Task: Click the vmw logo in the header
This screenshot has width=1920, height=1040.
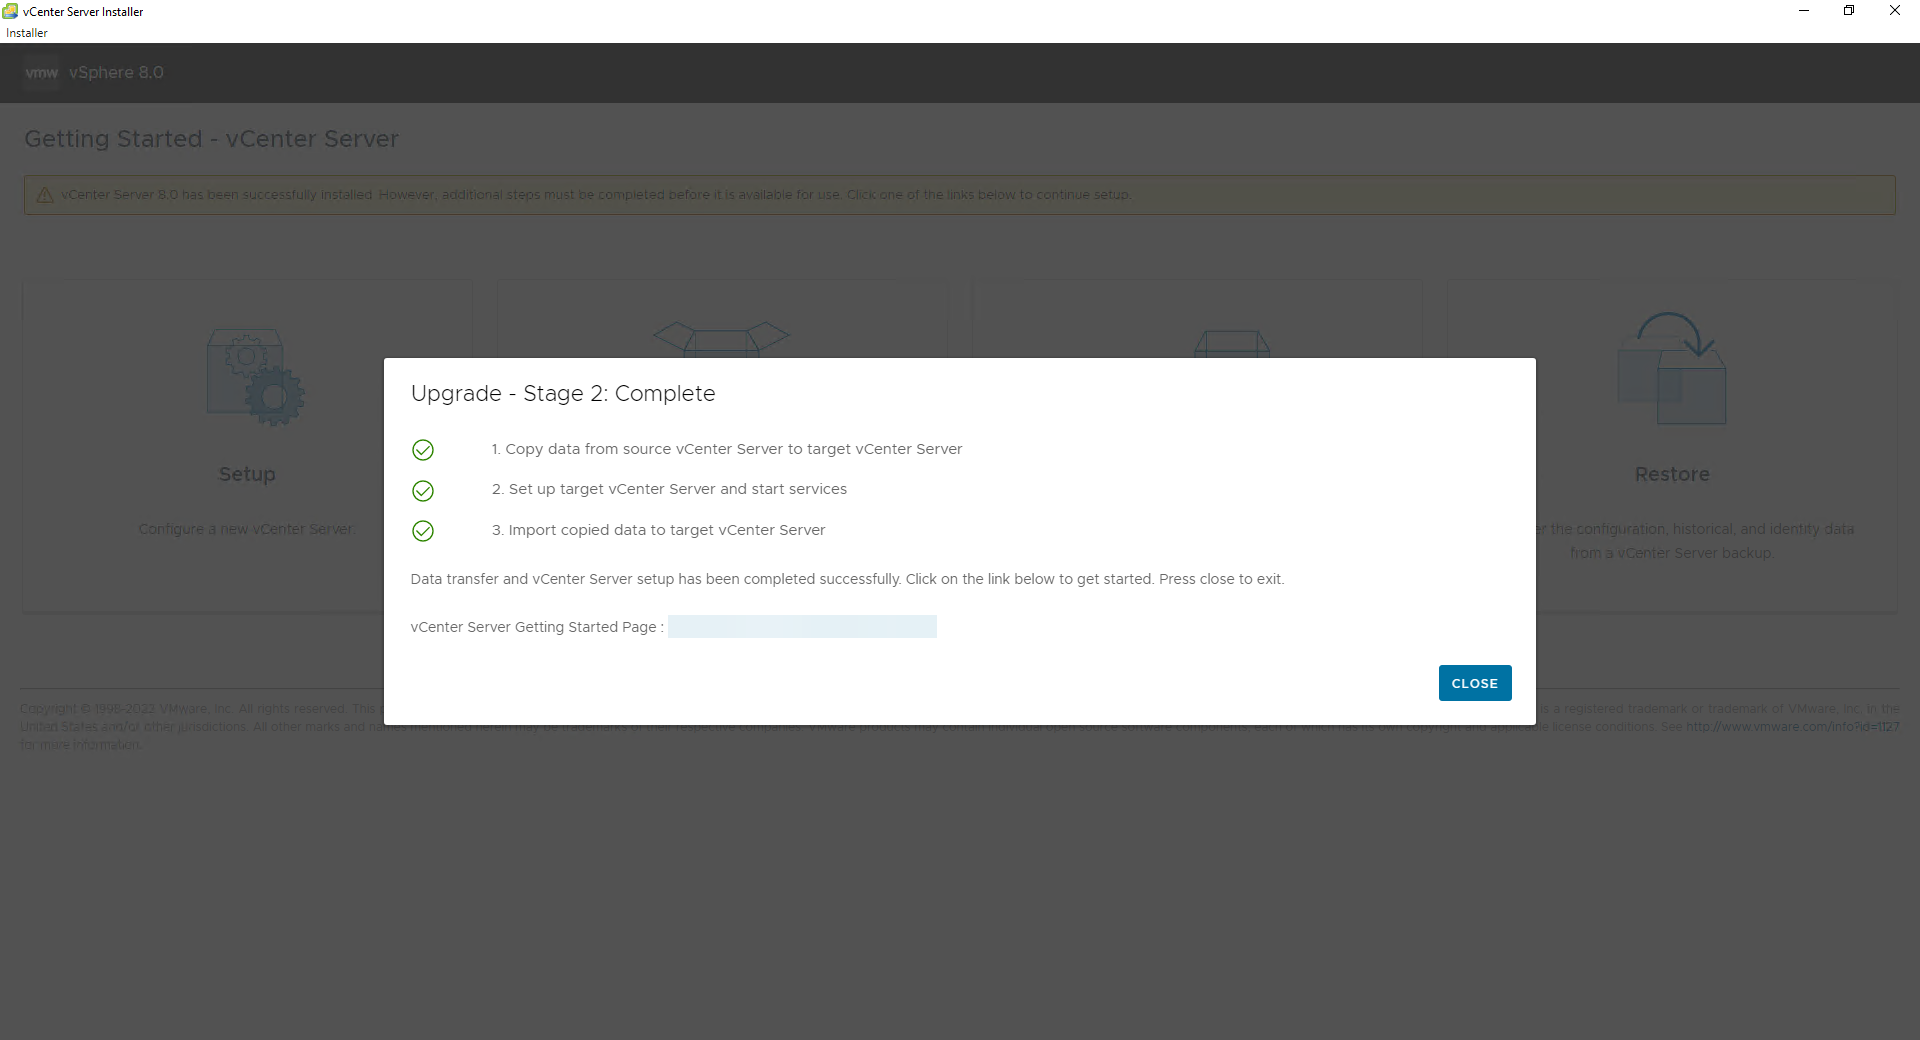Action: point(41,73)
